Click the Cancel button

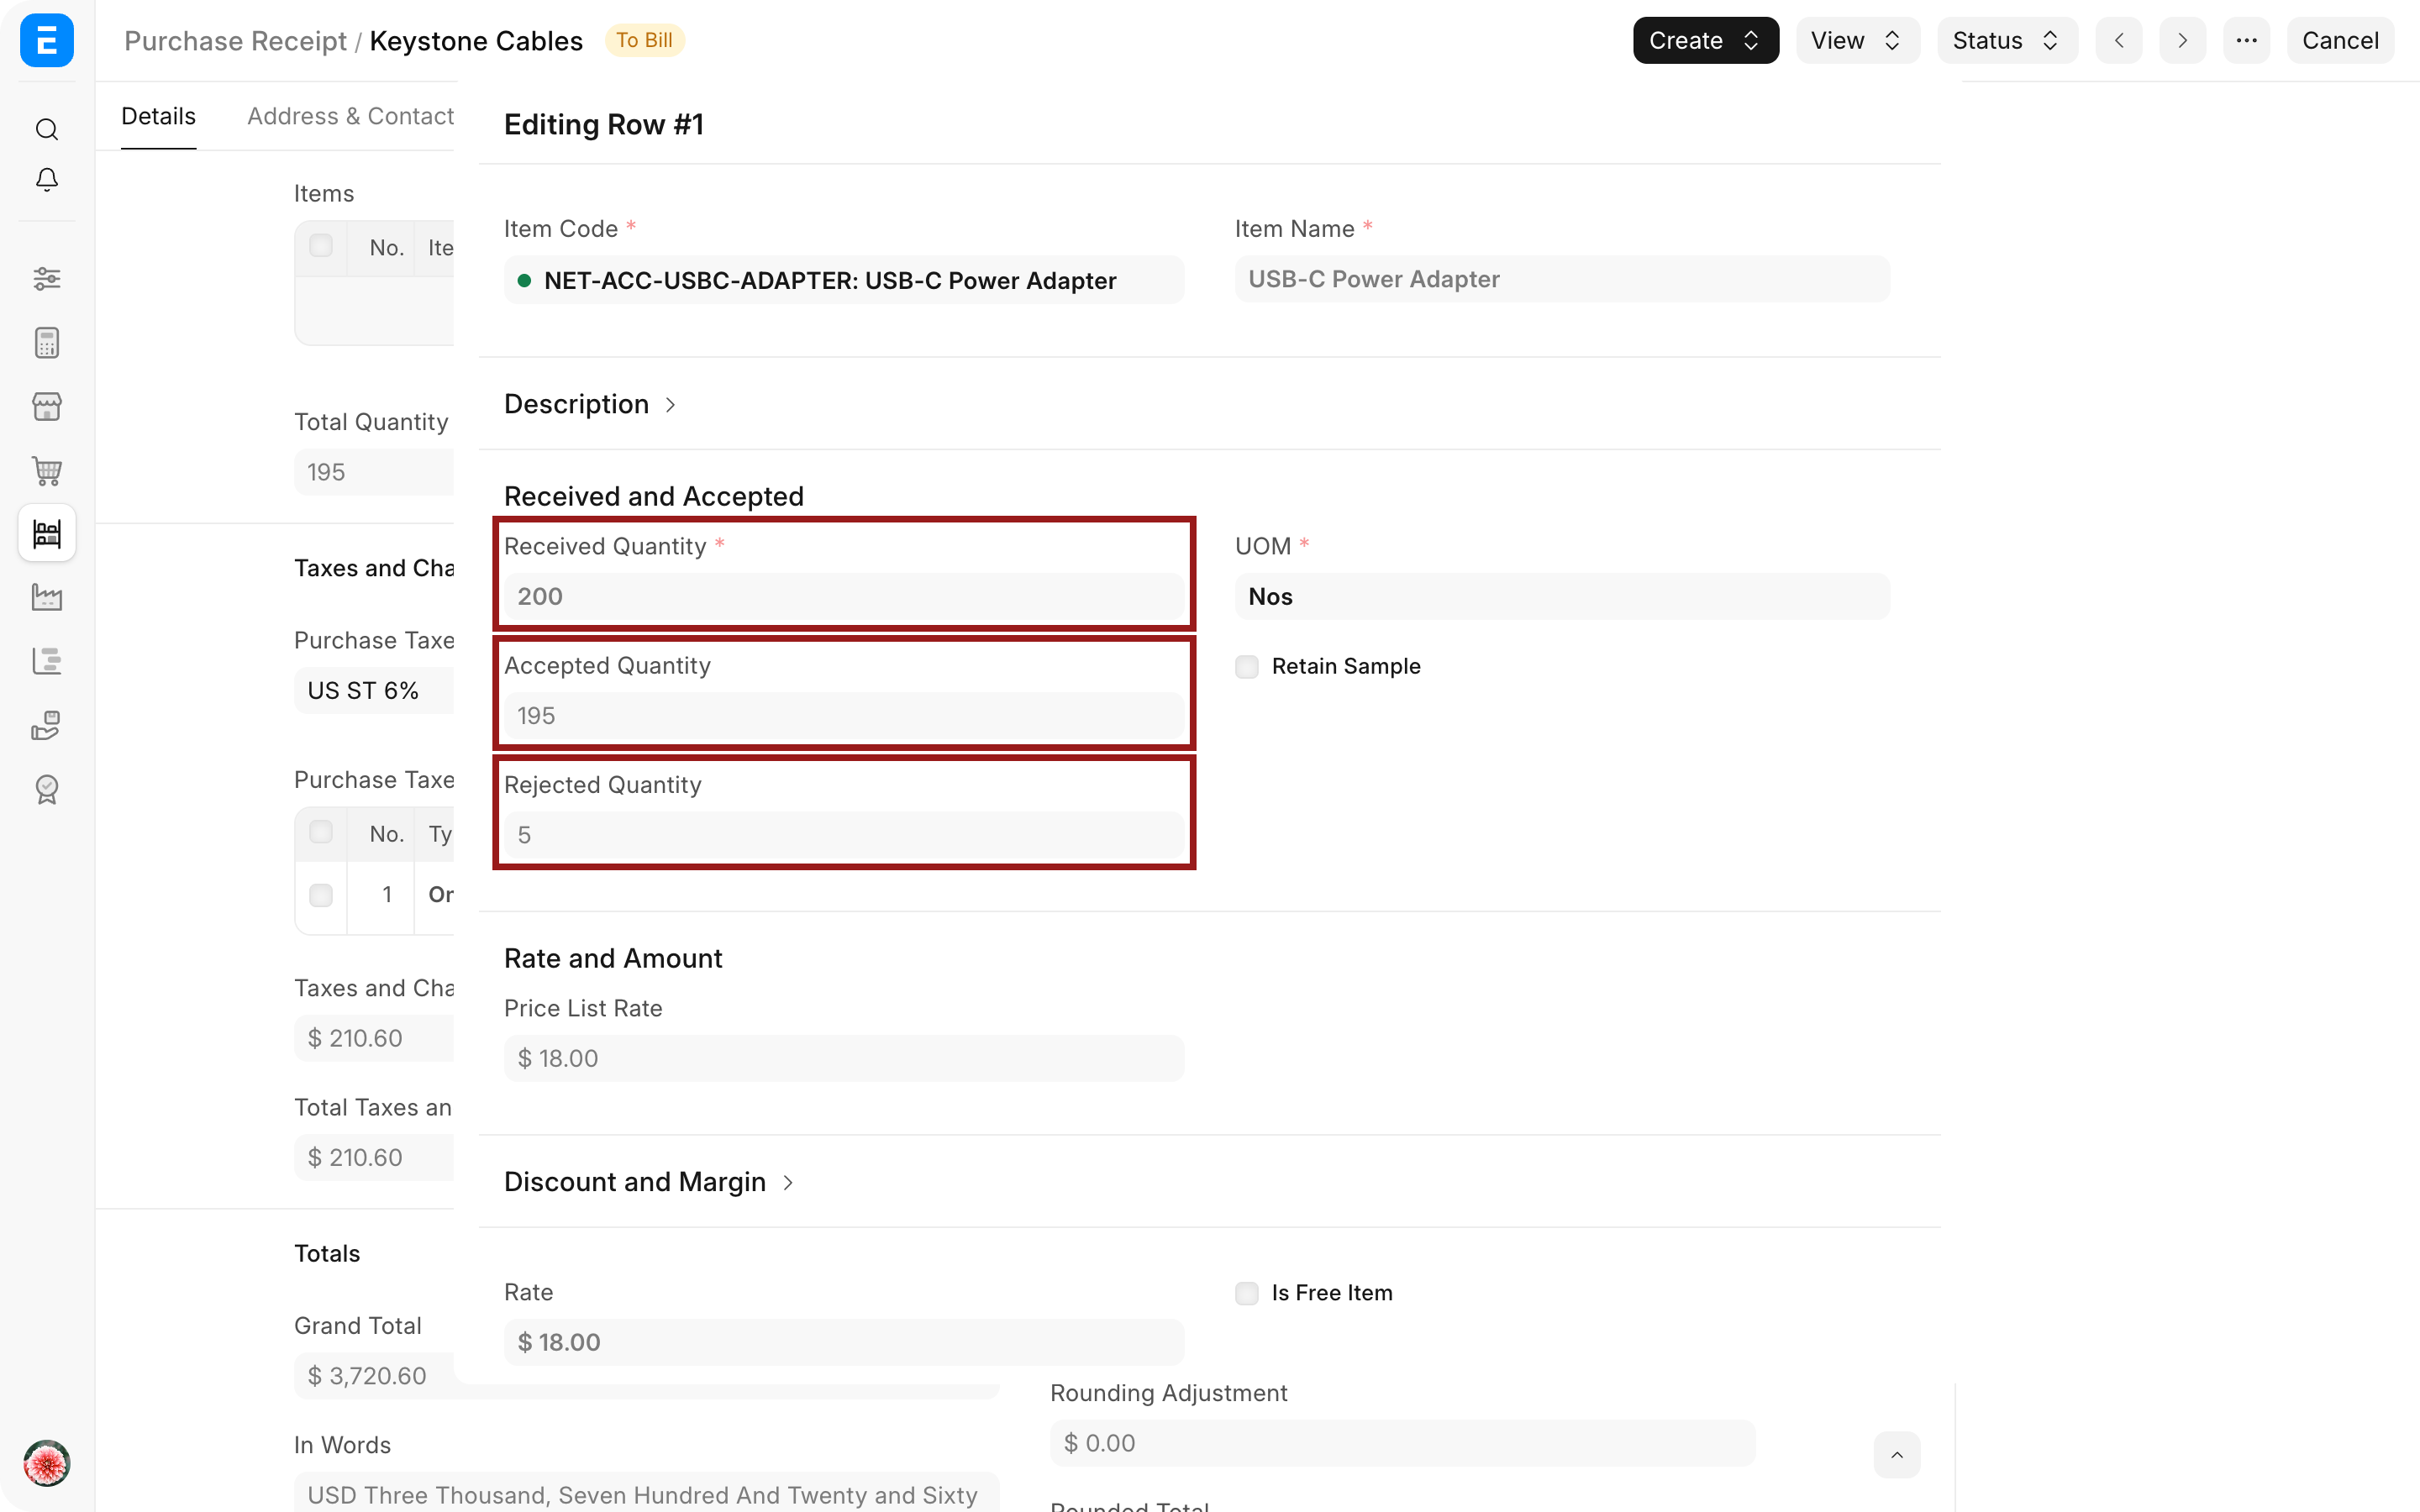2340,41
